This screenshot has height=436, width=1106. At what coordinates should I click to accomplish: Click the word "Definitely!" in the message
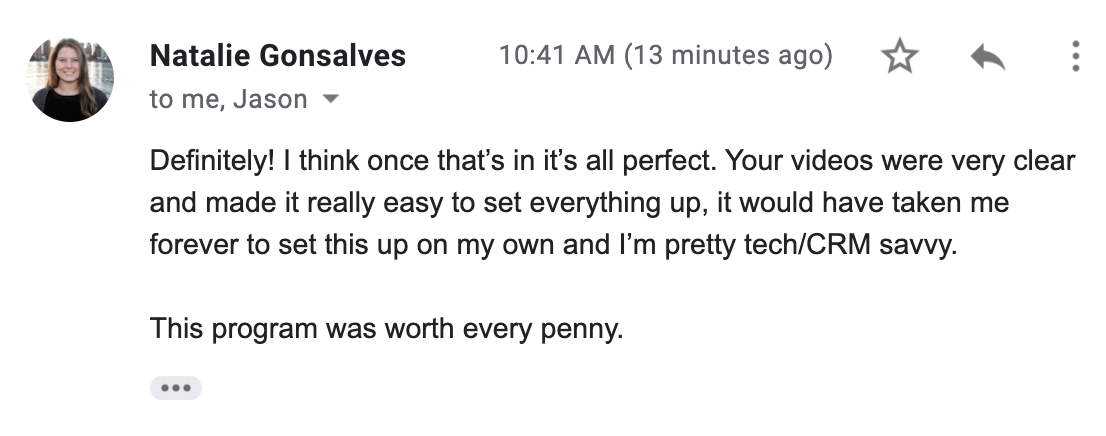pos(212,162)
